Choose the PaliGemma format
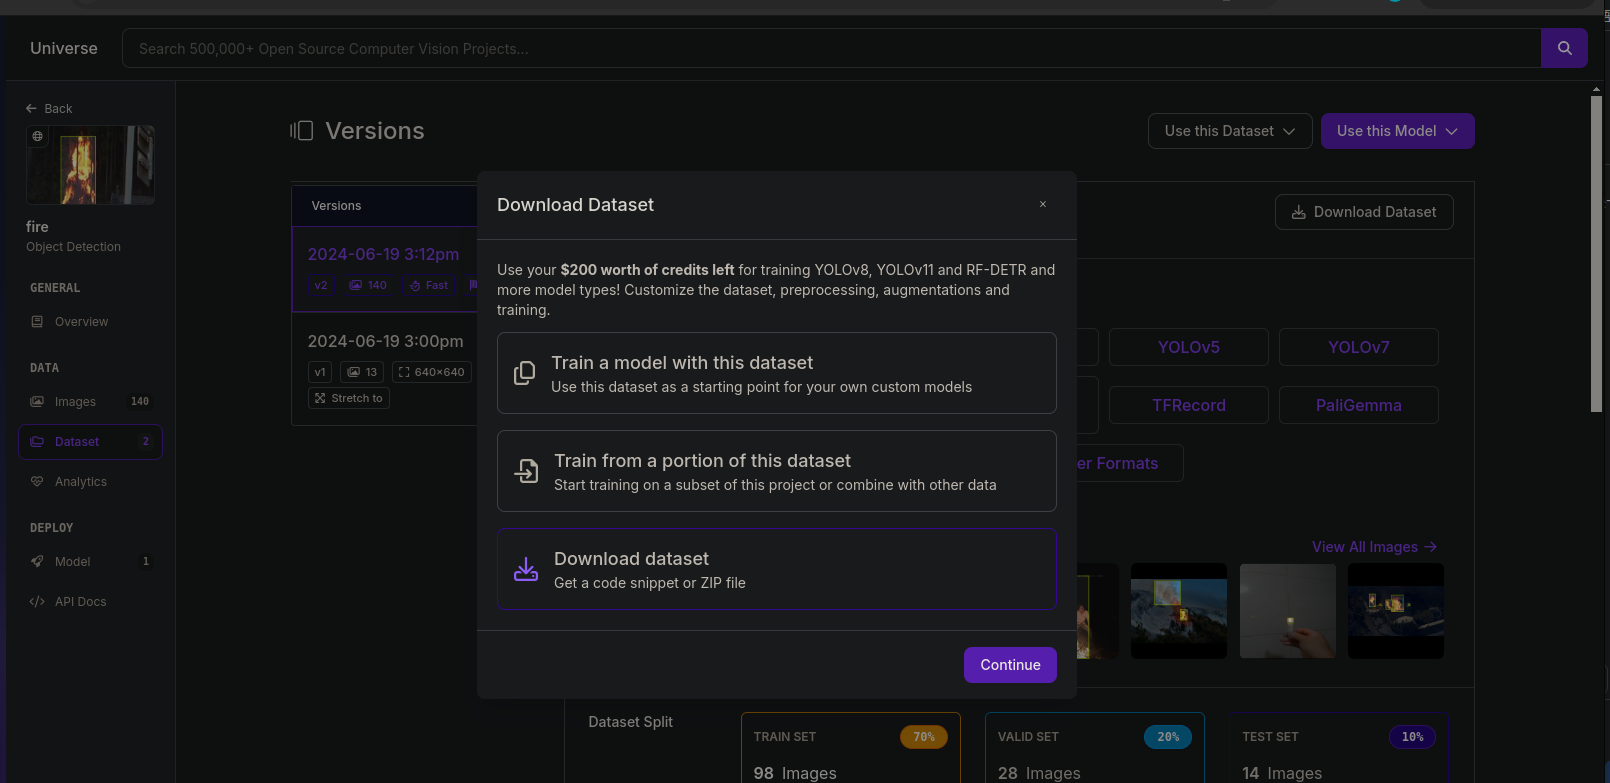 coord(1359,405)
